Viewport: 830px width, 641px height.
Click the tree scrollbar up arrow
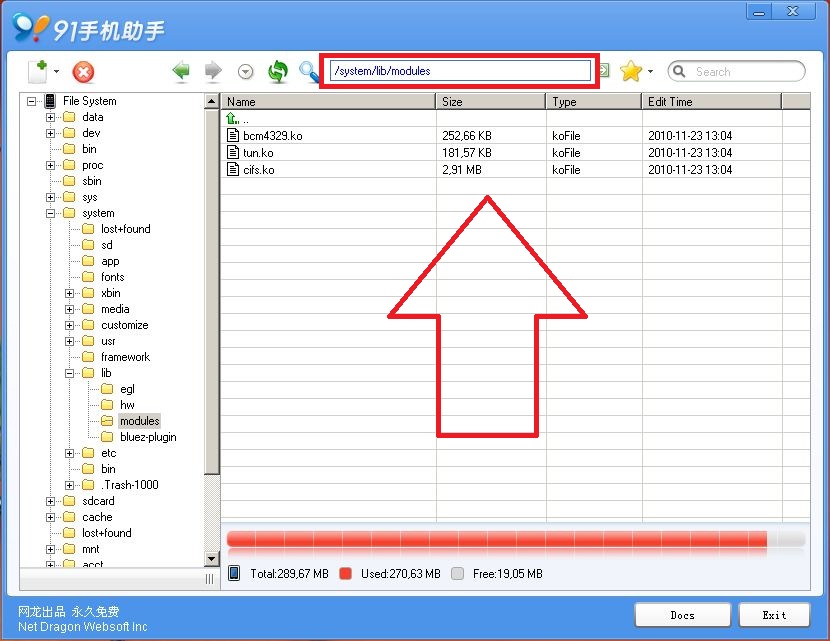(211, 101)
